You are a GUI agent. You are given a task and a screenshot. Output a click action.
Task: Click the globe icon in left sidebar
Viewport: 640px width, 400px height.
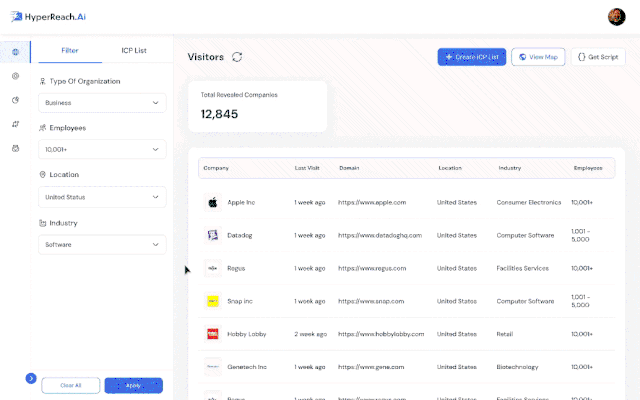[15, 52]
